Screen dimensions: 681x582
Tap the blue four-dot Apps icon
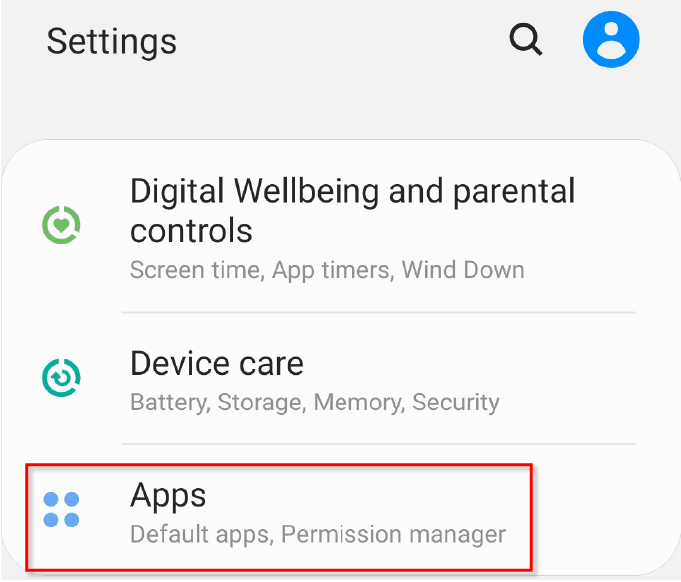pyautogui.click(x=61, y=509)
